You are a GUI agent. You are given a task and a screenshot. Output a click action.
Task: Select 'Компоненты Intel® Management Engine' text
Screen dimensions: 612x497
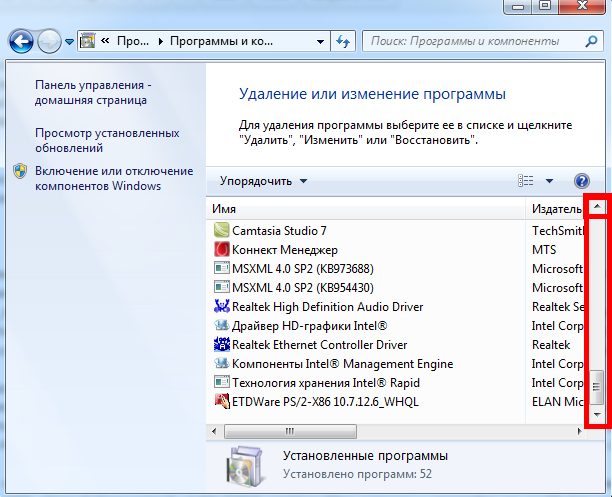click(x=343, y=364)
